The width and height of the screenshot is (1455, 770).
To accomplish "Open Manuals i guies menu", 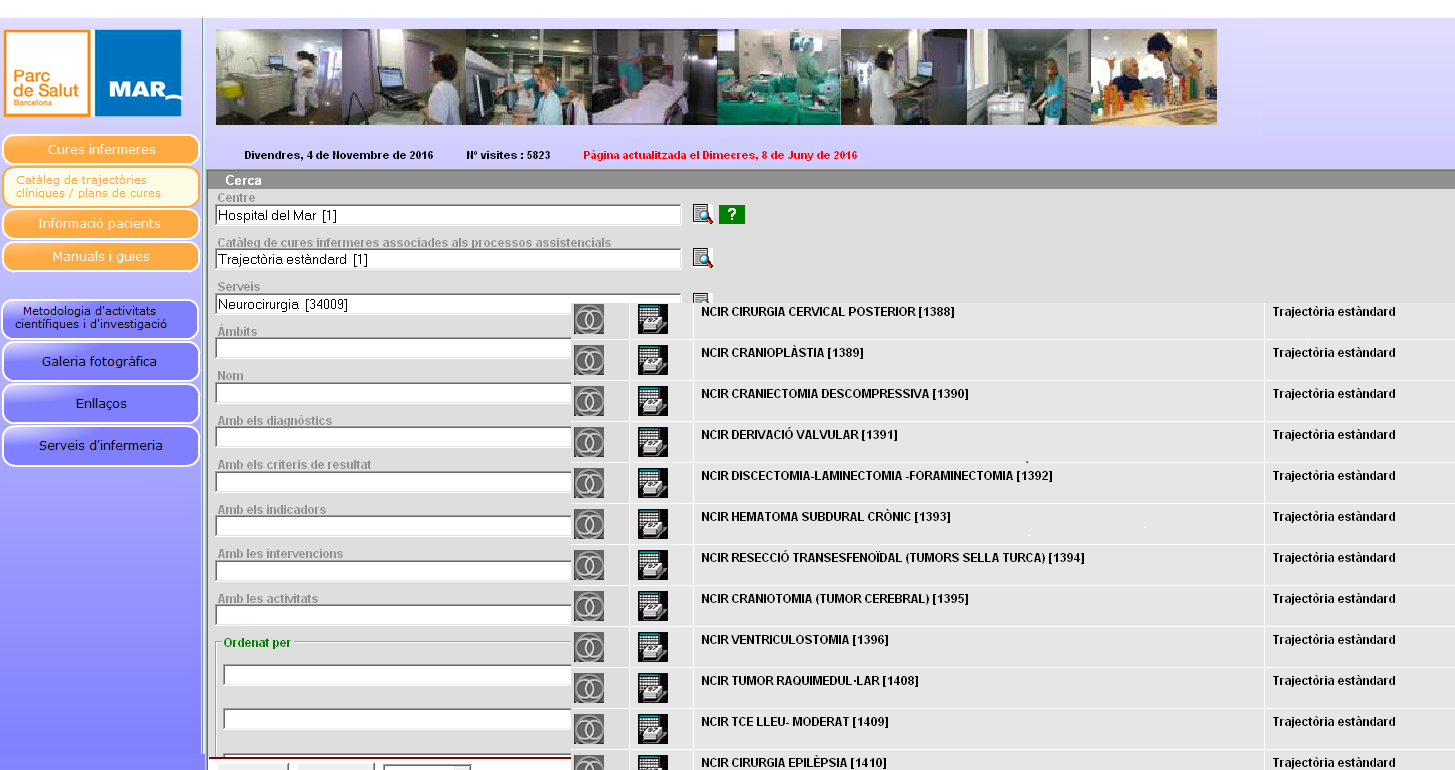I will pyautogui.click(x=101, y=257).
